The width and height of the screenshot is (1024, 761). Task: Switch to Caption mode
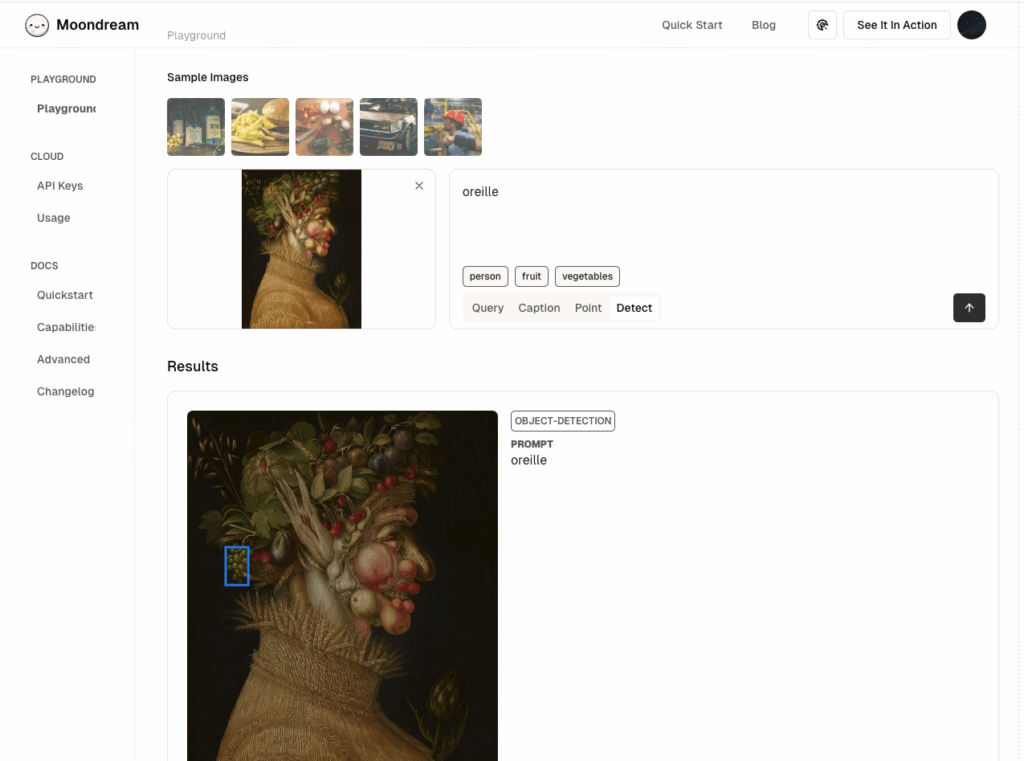pyautogui.click(x=539, y=308)
